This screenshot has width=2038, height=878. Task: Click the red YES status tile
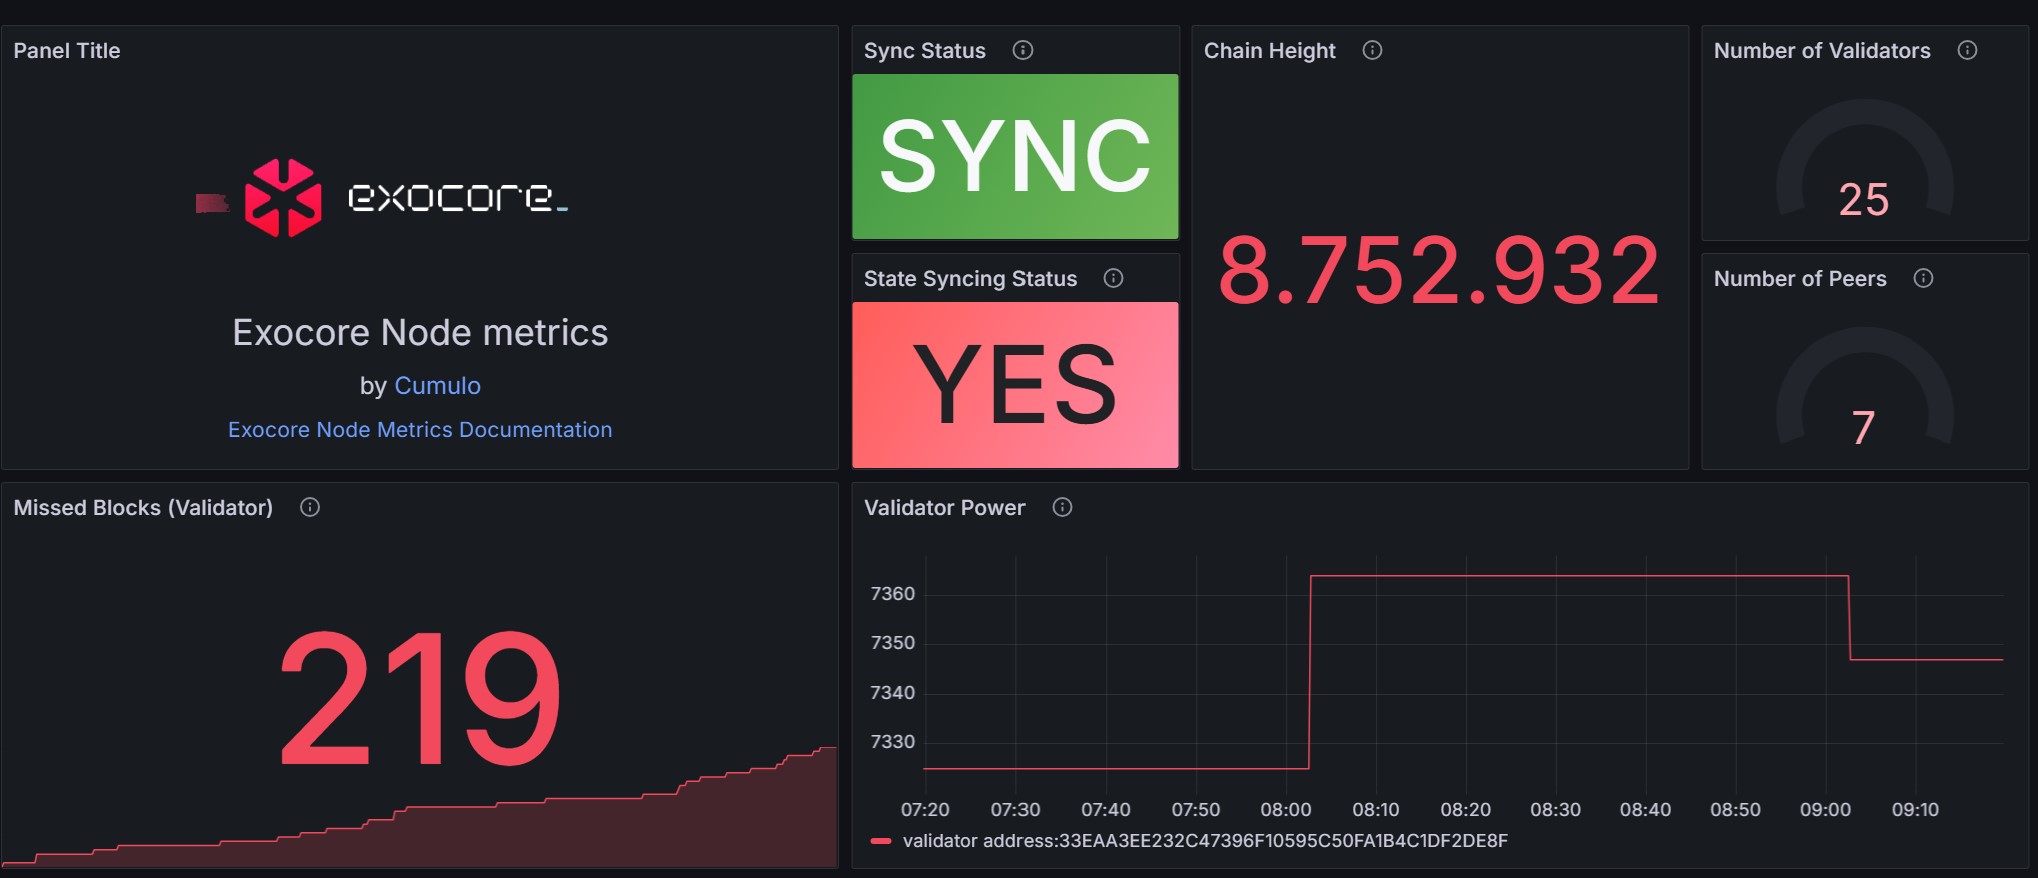tap(1015, 384)
